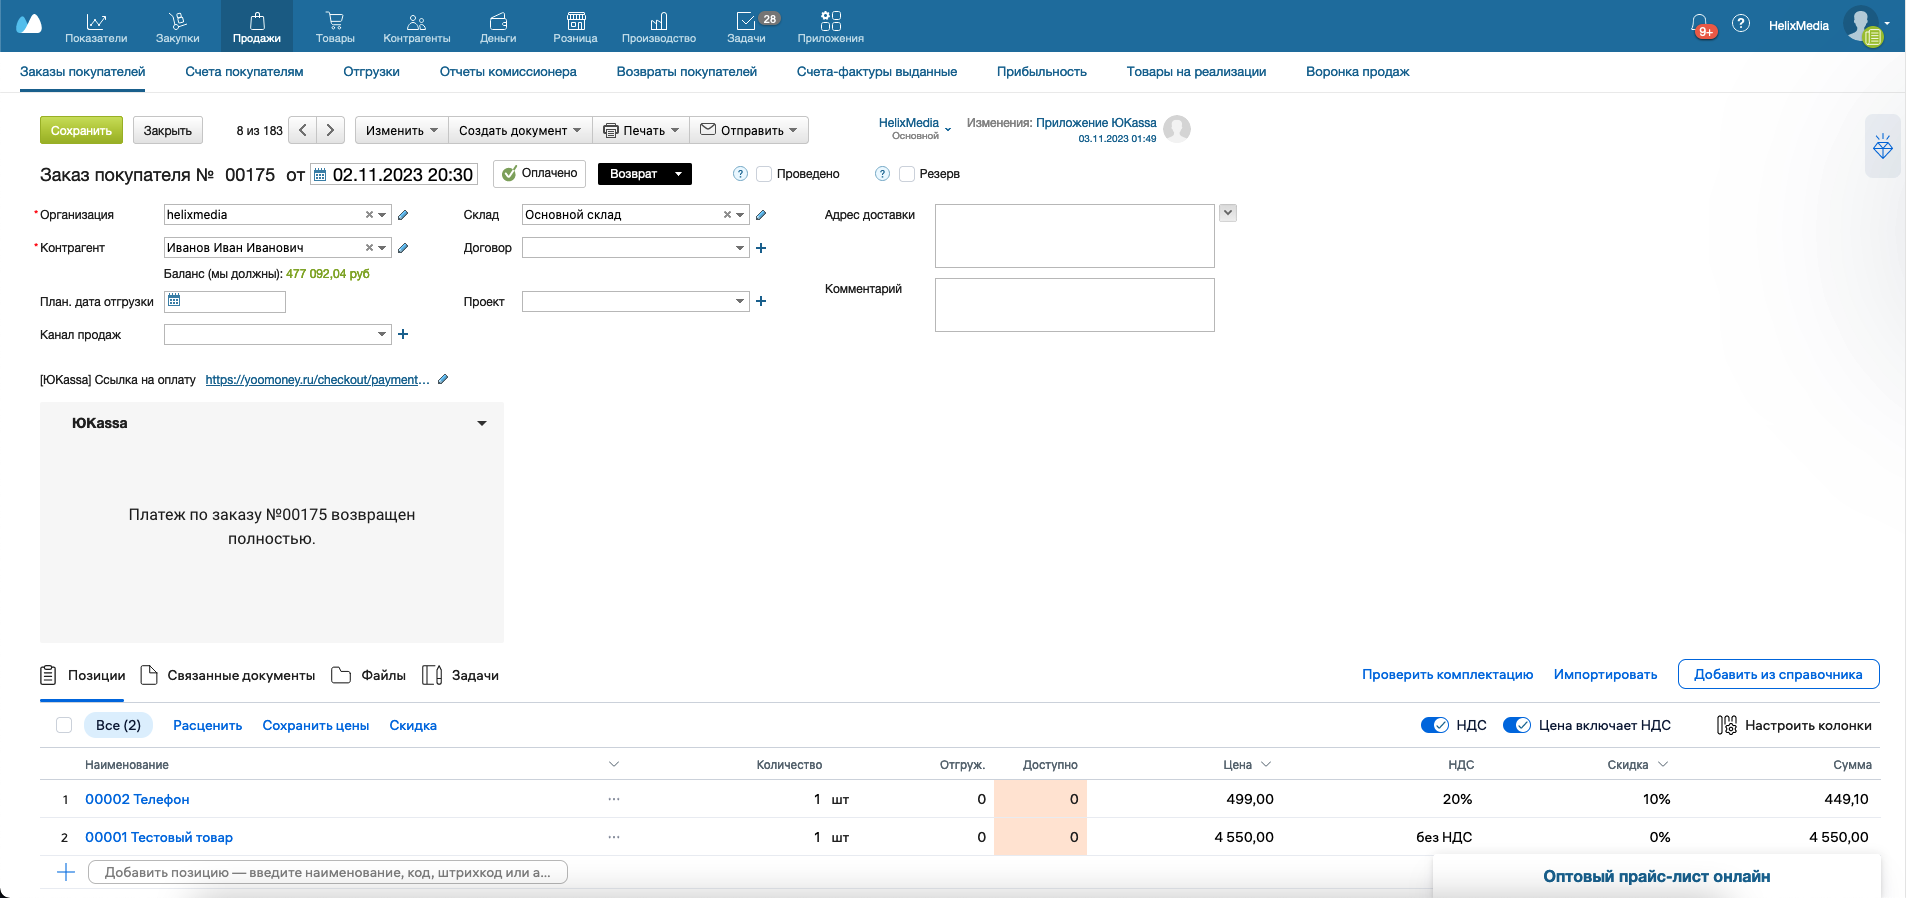The image size is (1906, 898).
Task: Edit the Склад with pencil icon
Action: point(761,215)
